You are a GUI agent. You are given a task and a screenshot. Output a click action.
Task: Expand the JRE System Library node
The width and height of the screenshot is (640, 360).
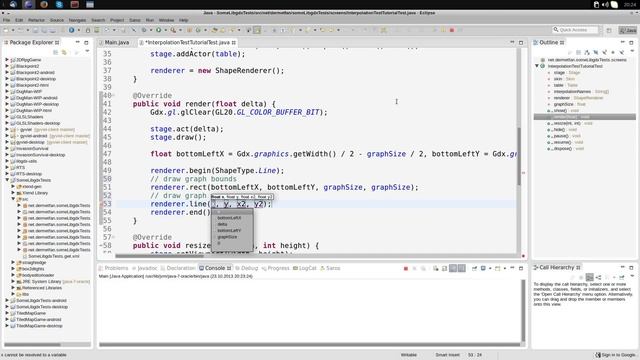[x=13, y=281]
